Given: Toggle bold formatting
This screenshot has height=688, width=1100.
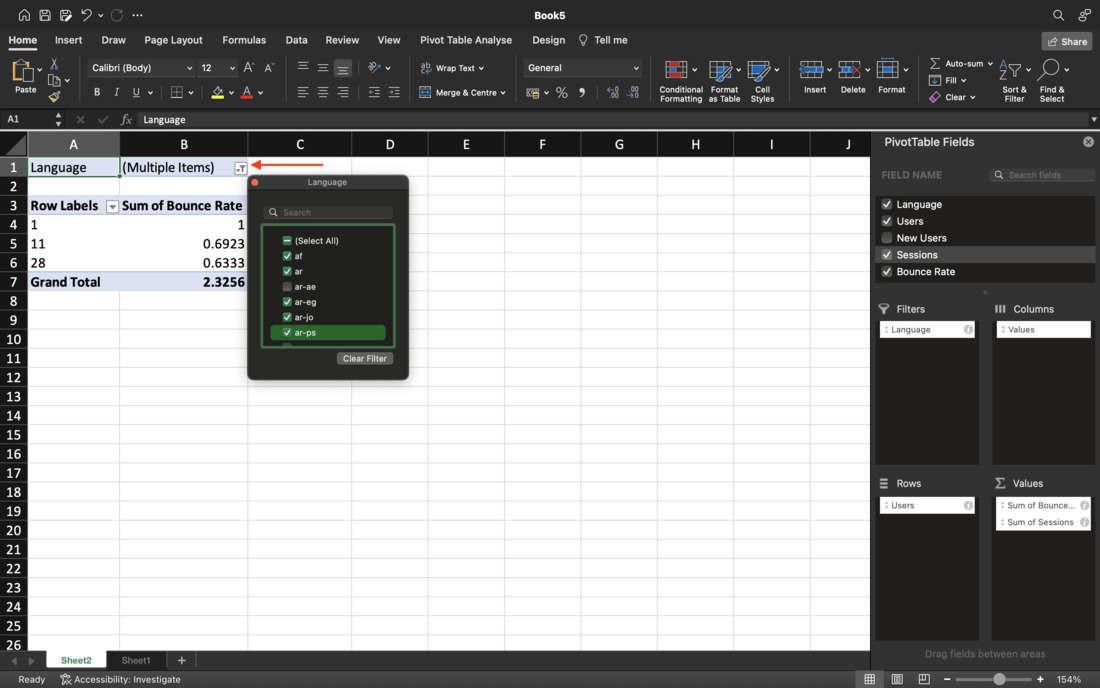Looking at the screenshot, I should click(97, 92).
